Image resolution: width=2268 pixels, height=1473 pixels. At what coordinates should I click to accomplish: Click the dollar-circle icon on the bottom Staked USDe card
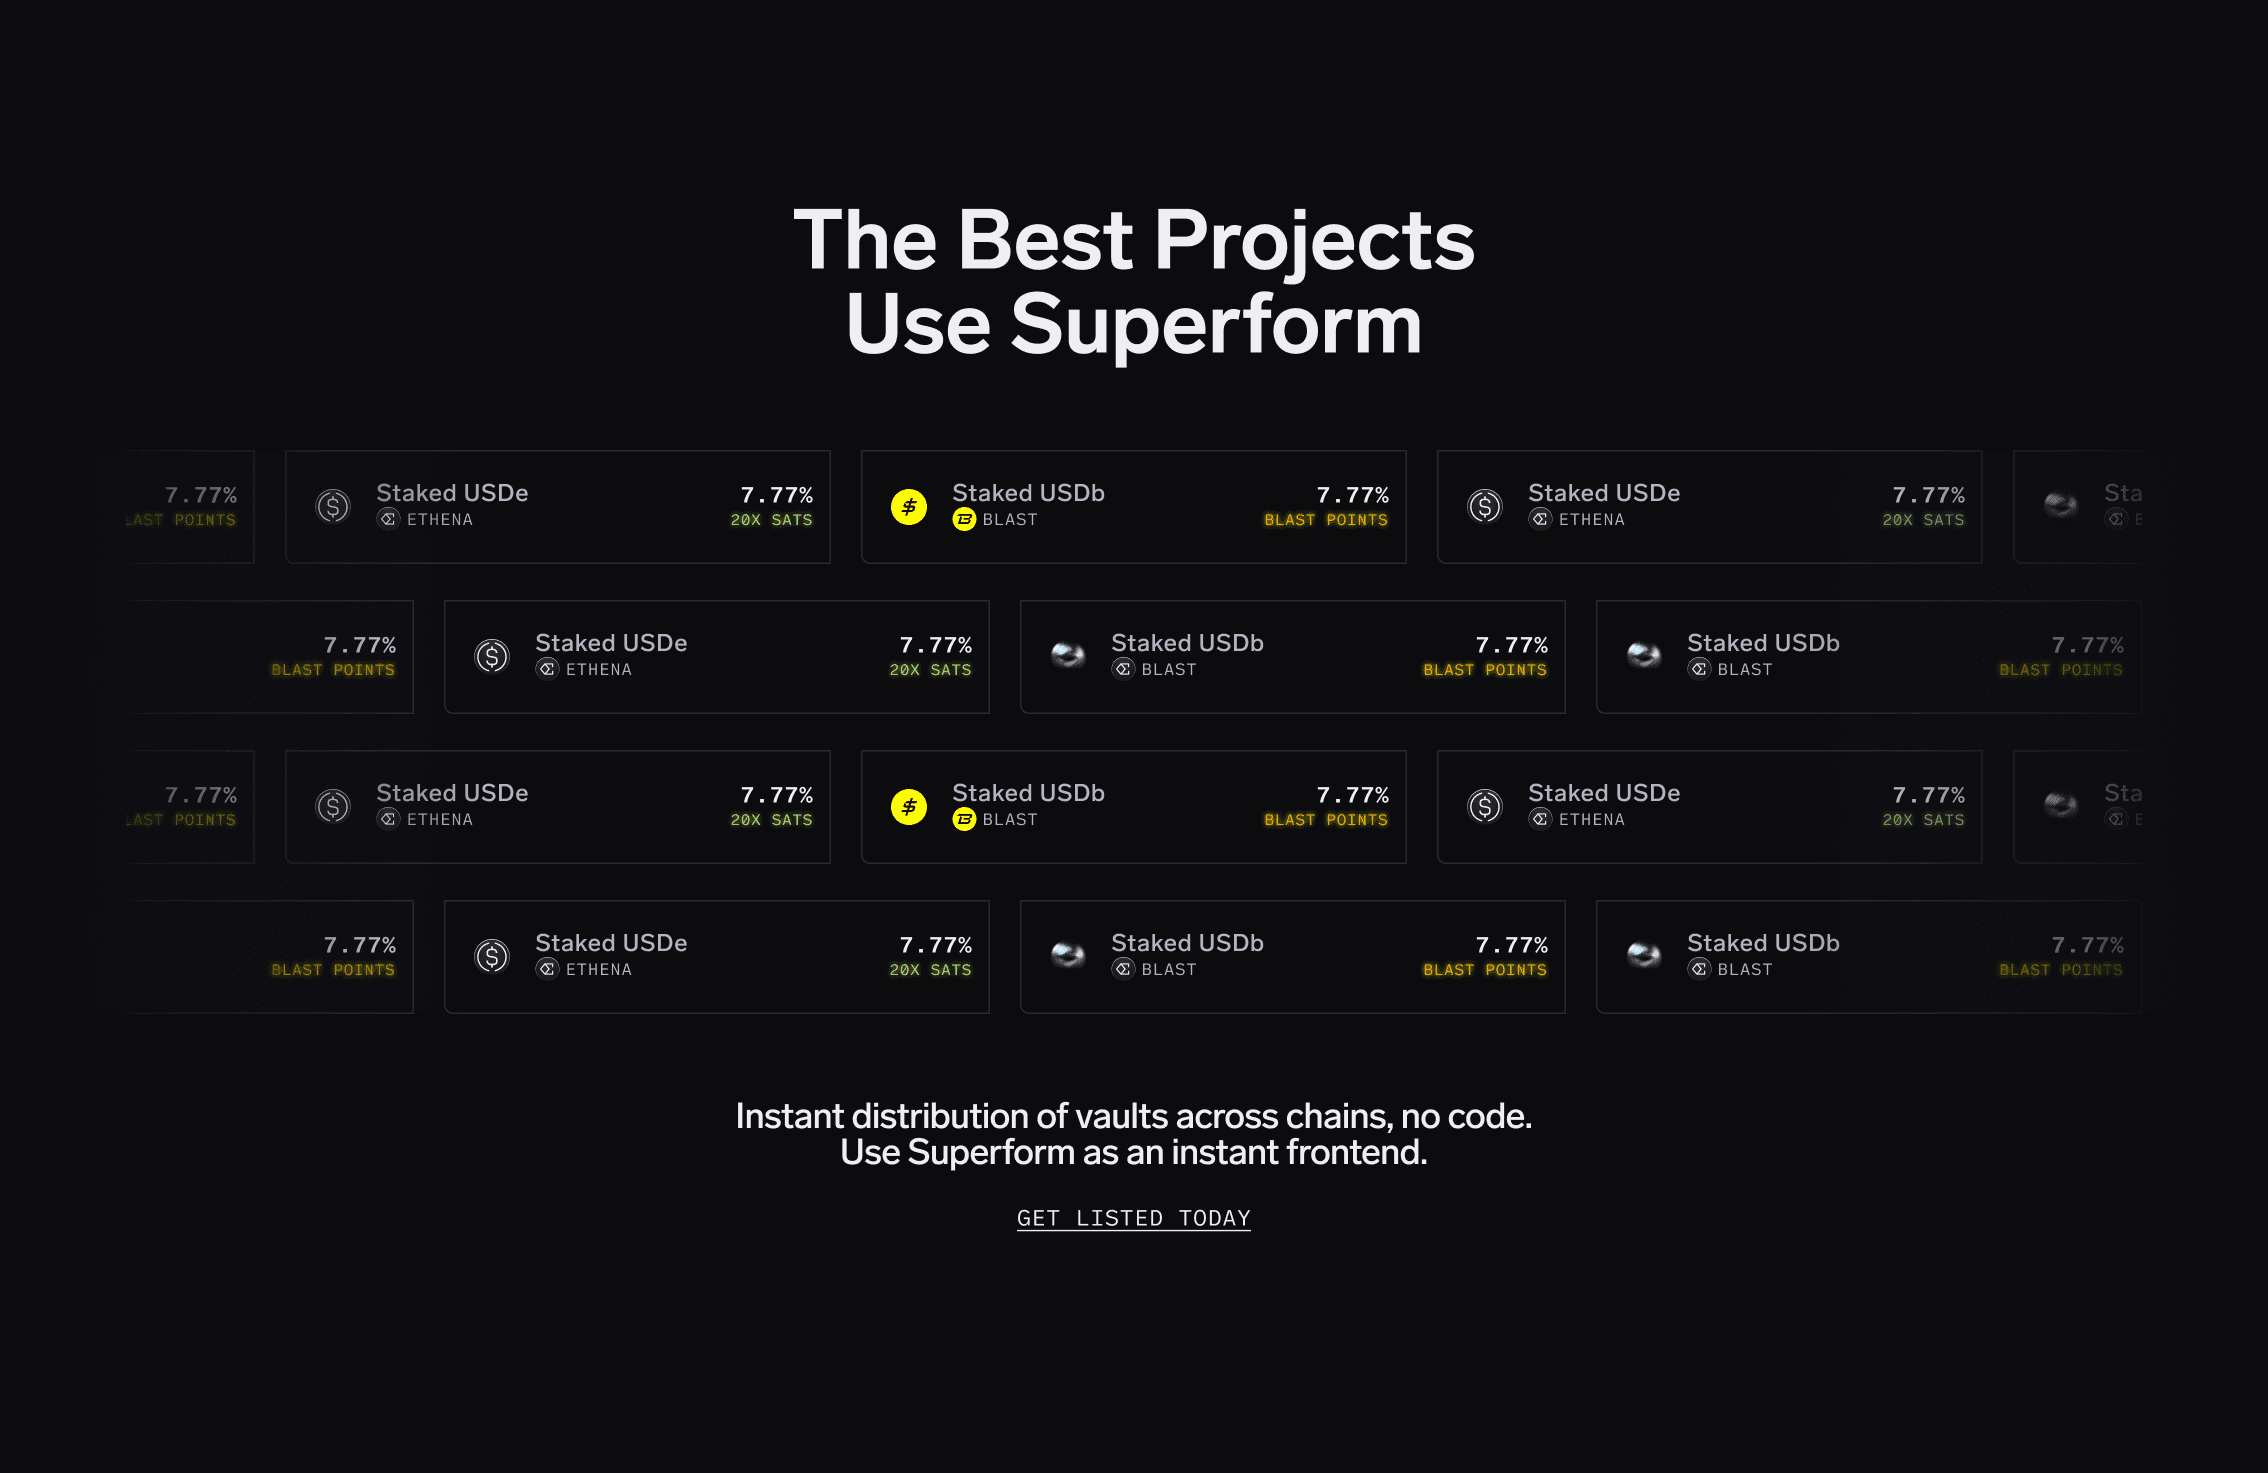pyautogui.click(x=491, y=956)
